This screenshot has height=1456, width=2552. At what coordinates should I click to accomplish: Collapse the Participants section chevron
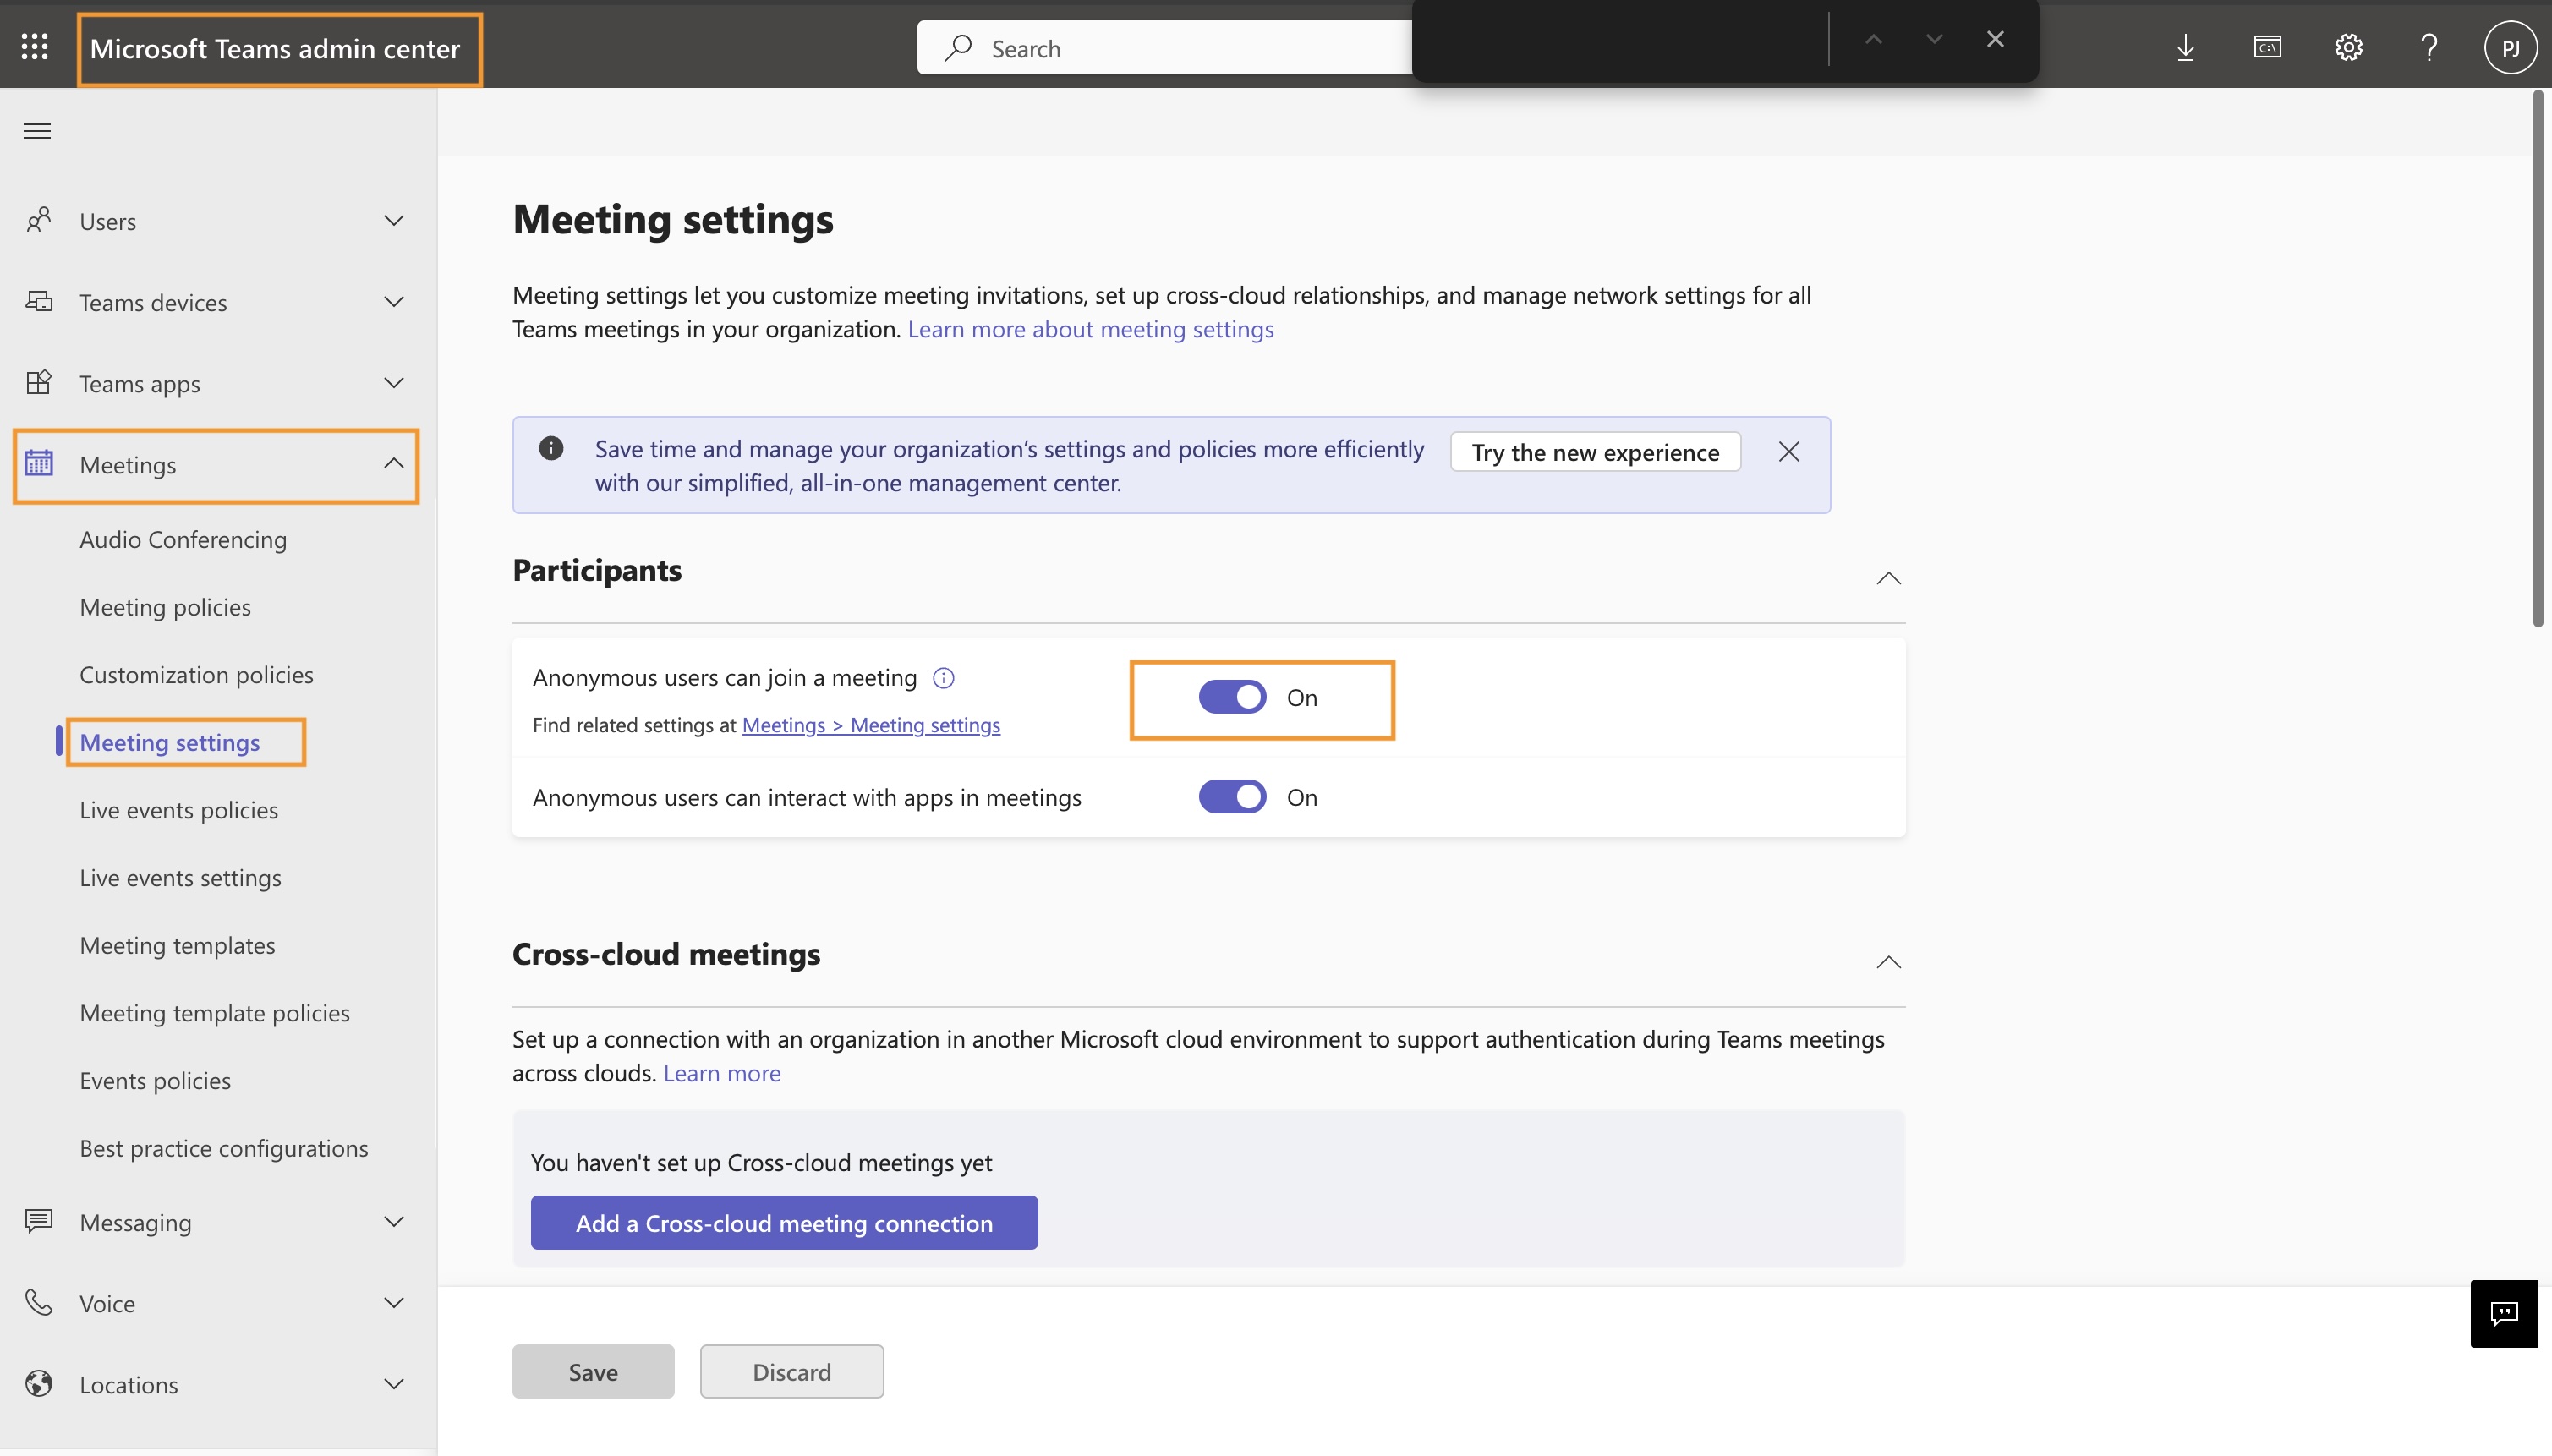coord(1888,578)
